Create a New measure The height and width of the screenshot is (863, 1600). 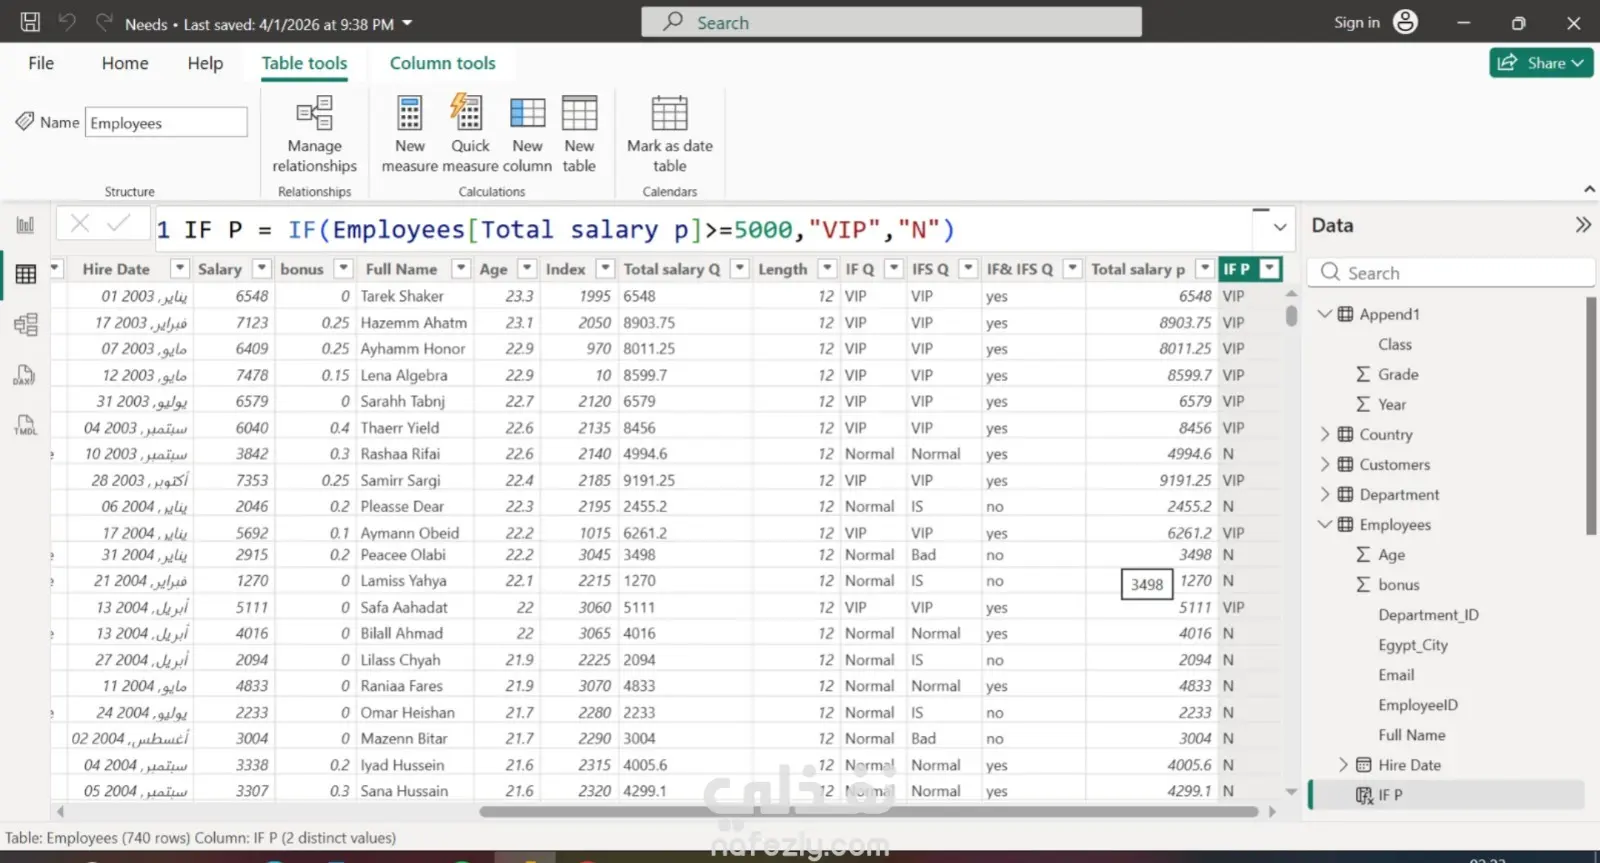[409, 134]
